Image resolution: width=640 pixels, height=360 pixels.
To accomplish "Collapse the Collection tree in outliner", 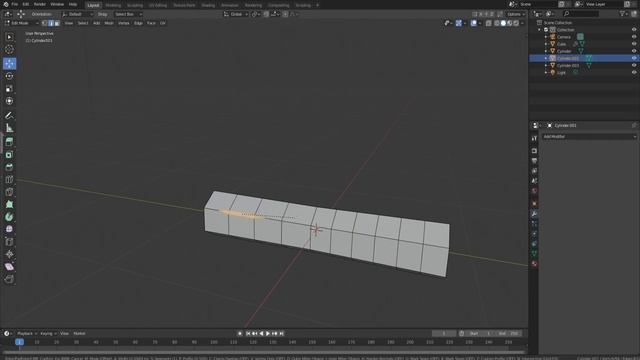I will (x=539, y=29).
